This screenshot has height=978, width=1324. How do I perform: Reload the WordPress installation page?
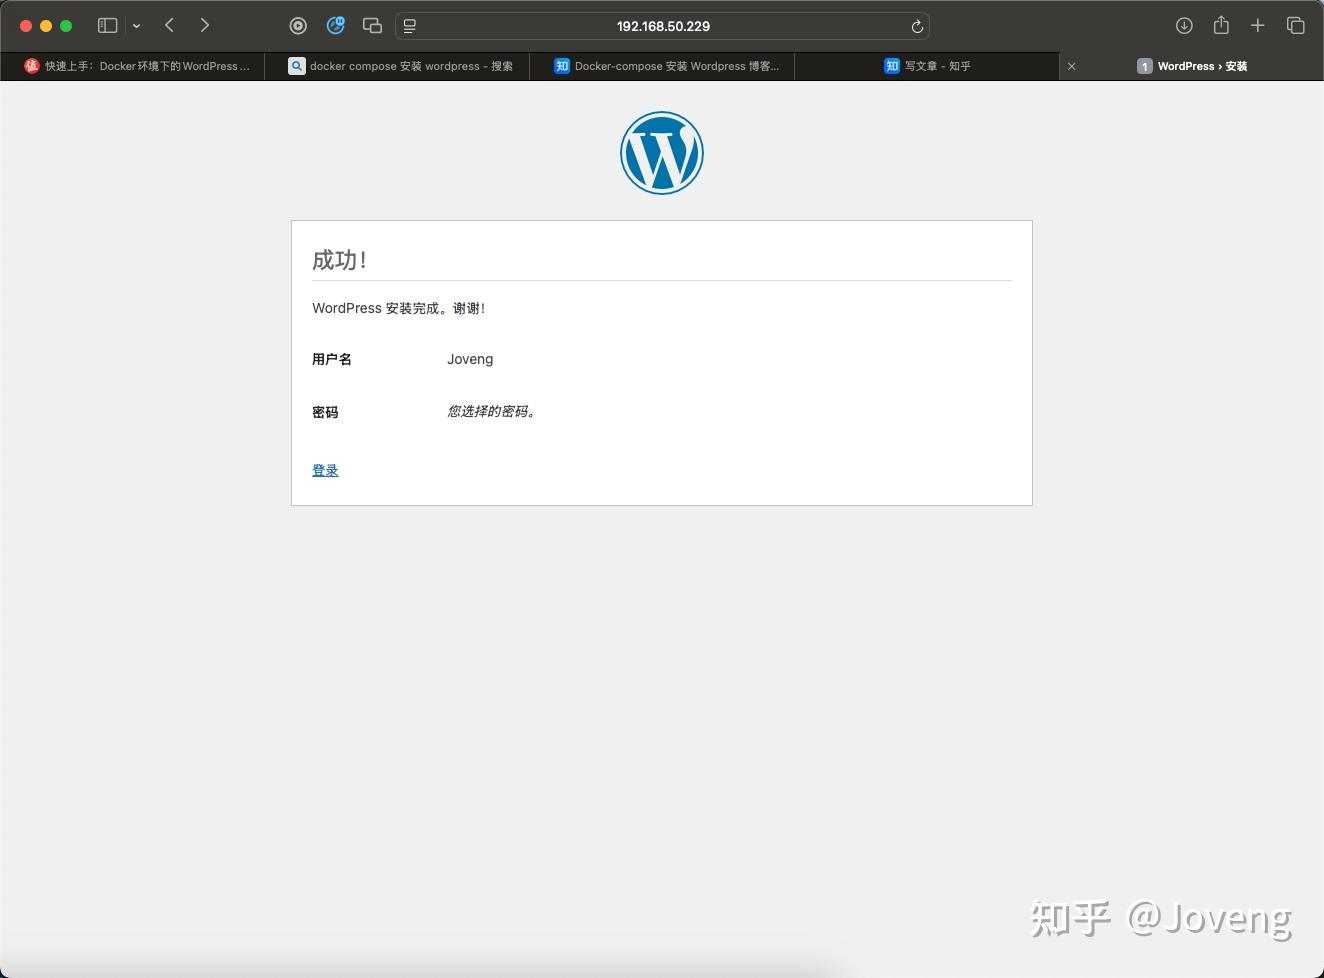click(917, 26)
